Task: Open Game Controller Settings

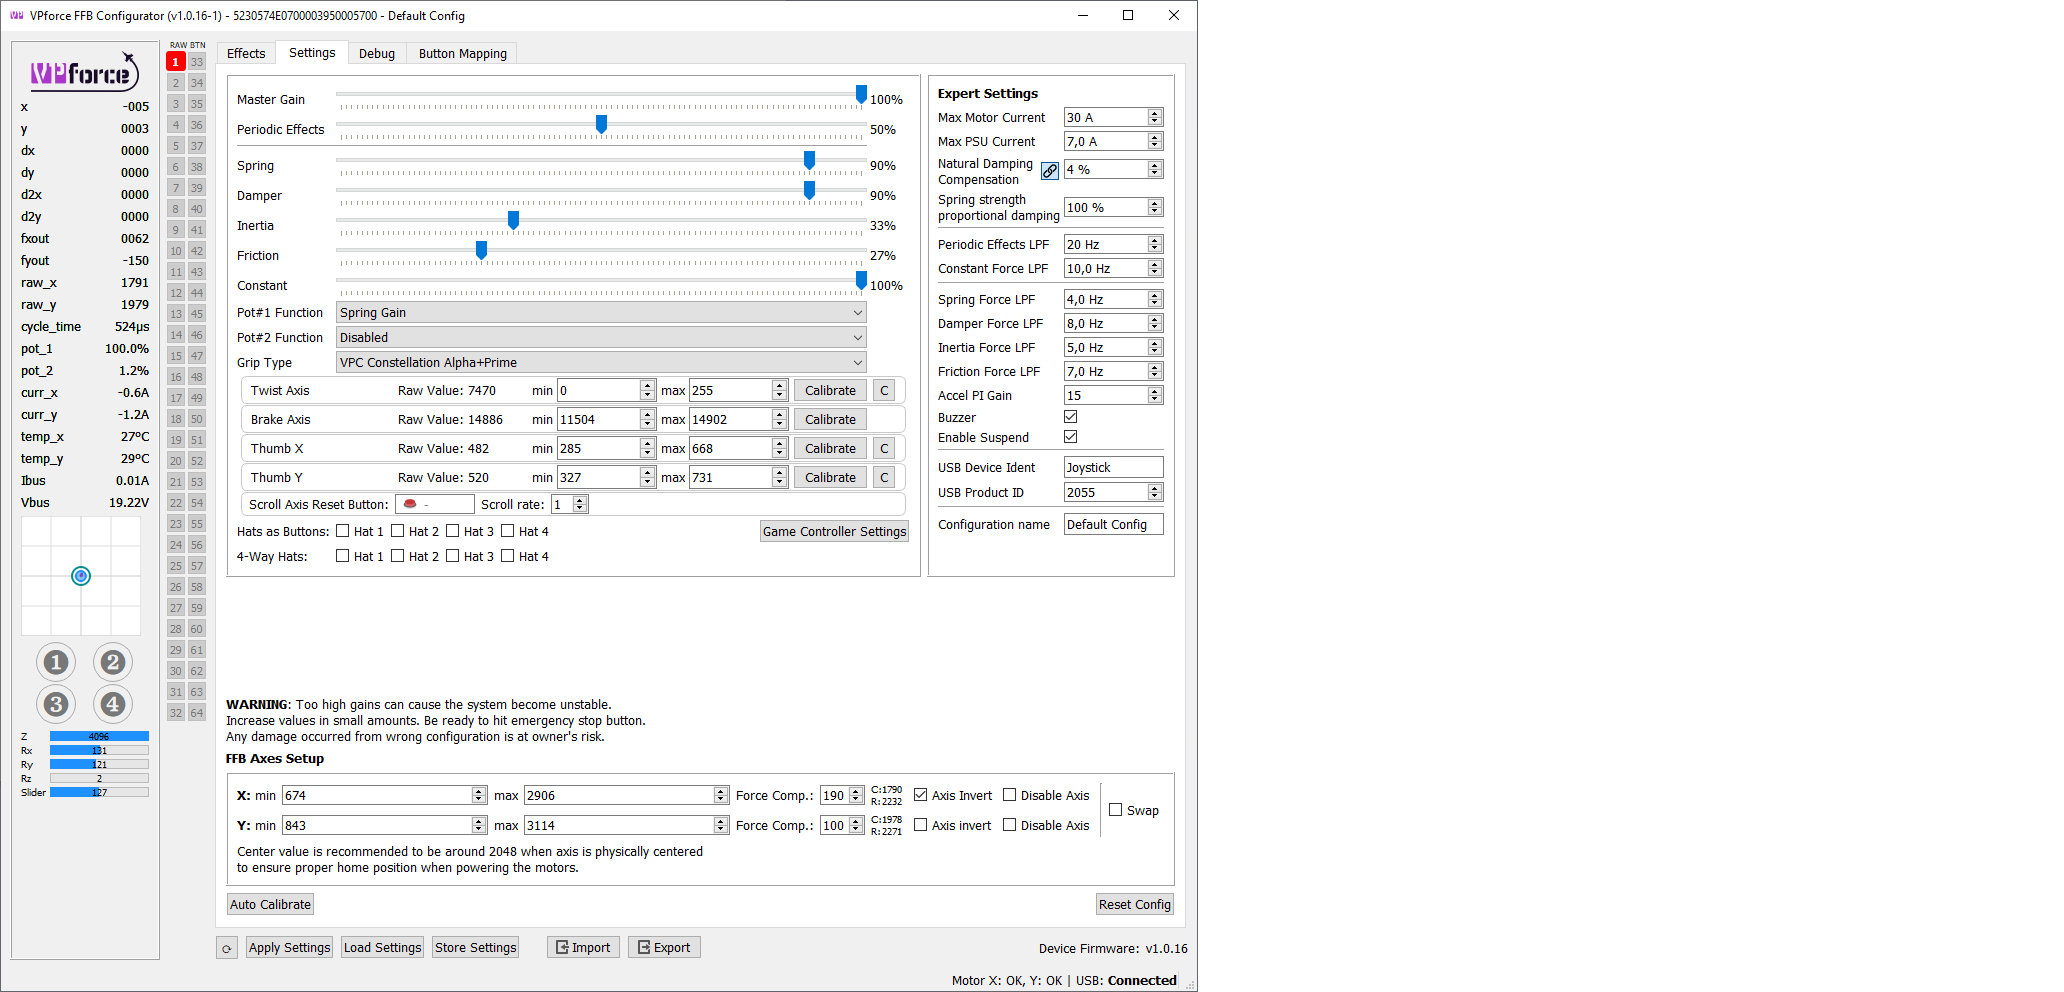Action: (x=834, y=531)
